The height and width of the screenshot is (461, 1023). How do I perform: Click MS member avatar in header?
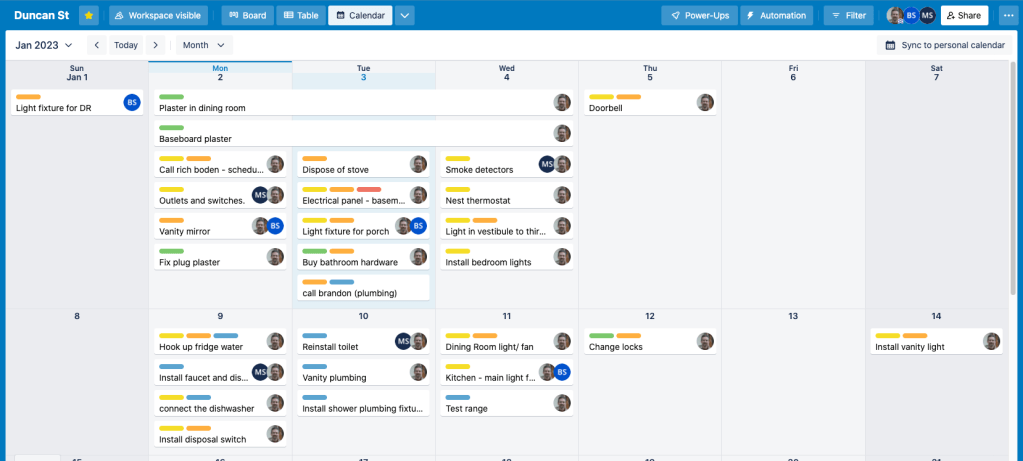click(x=928, y=15)
